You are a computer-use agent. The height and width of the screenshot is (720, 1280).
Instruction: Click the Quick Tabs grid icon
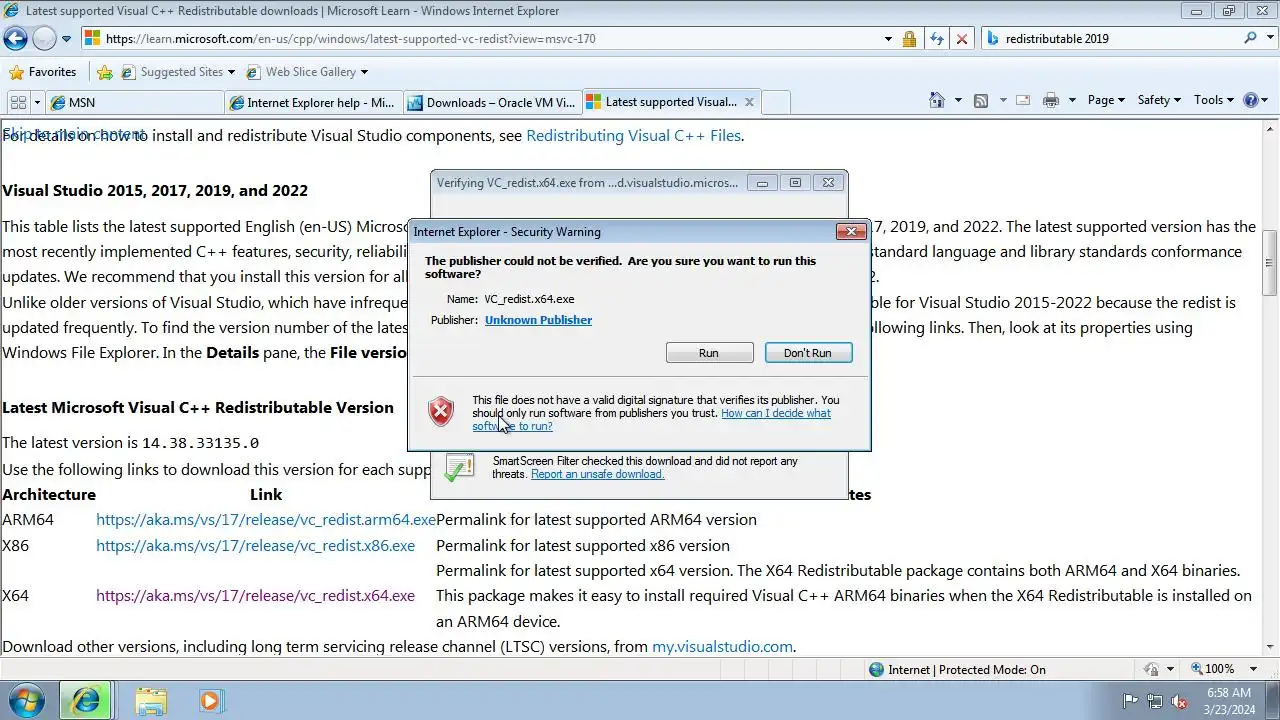(x=18, y=102)
